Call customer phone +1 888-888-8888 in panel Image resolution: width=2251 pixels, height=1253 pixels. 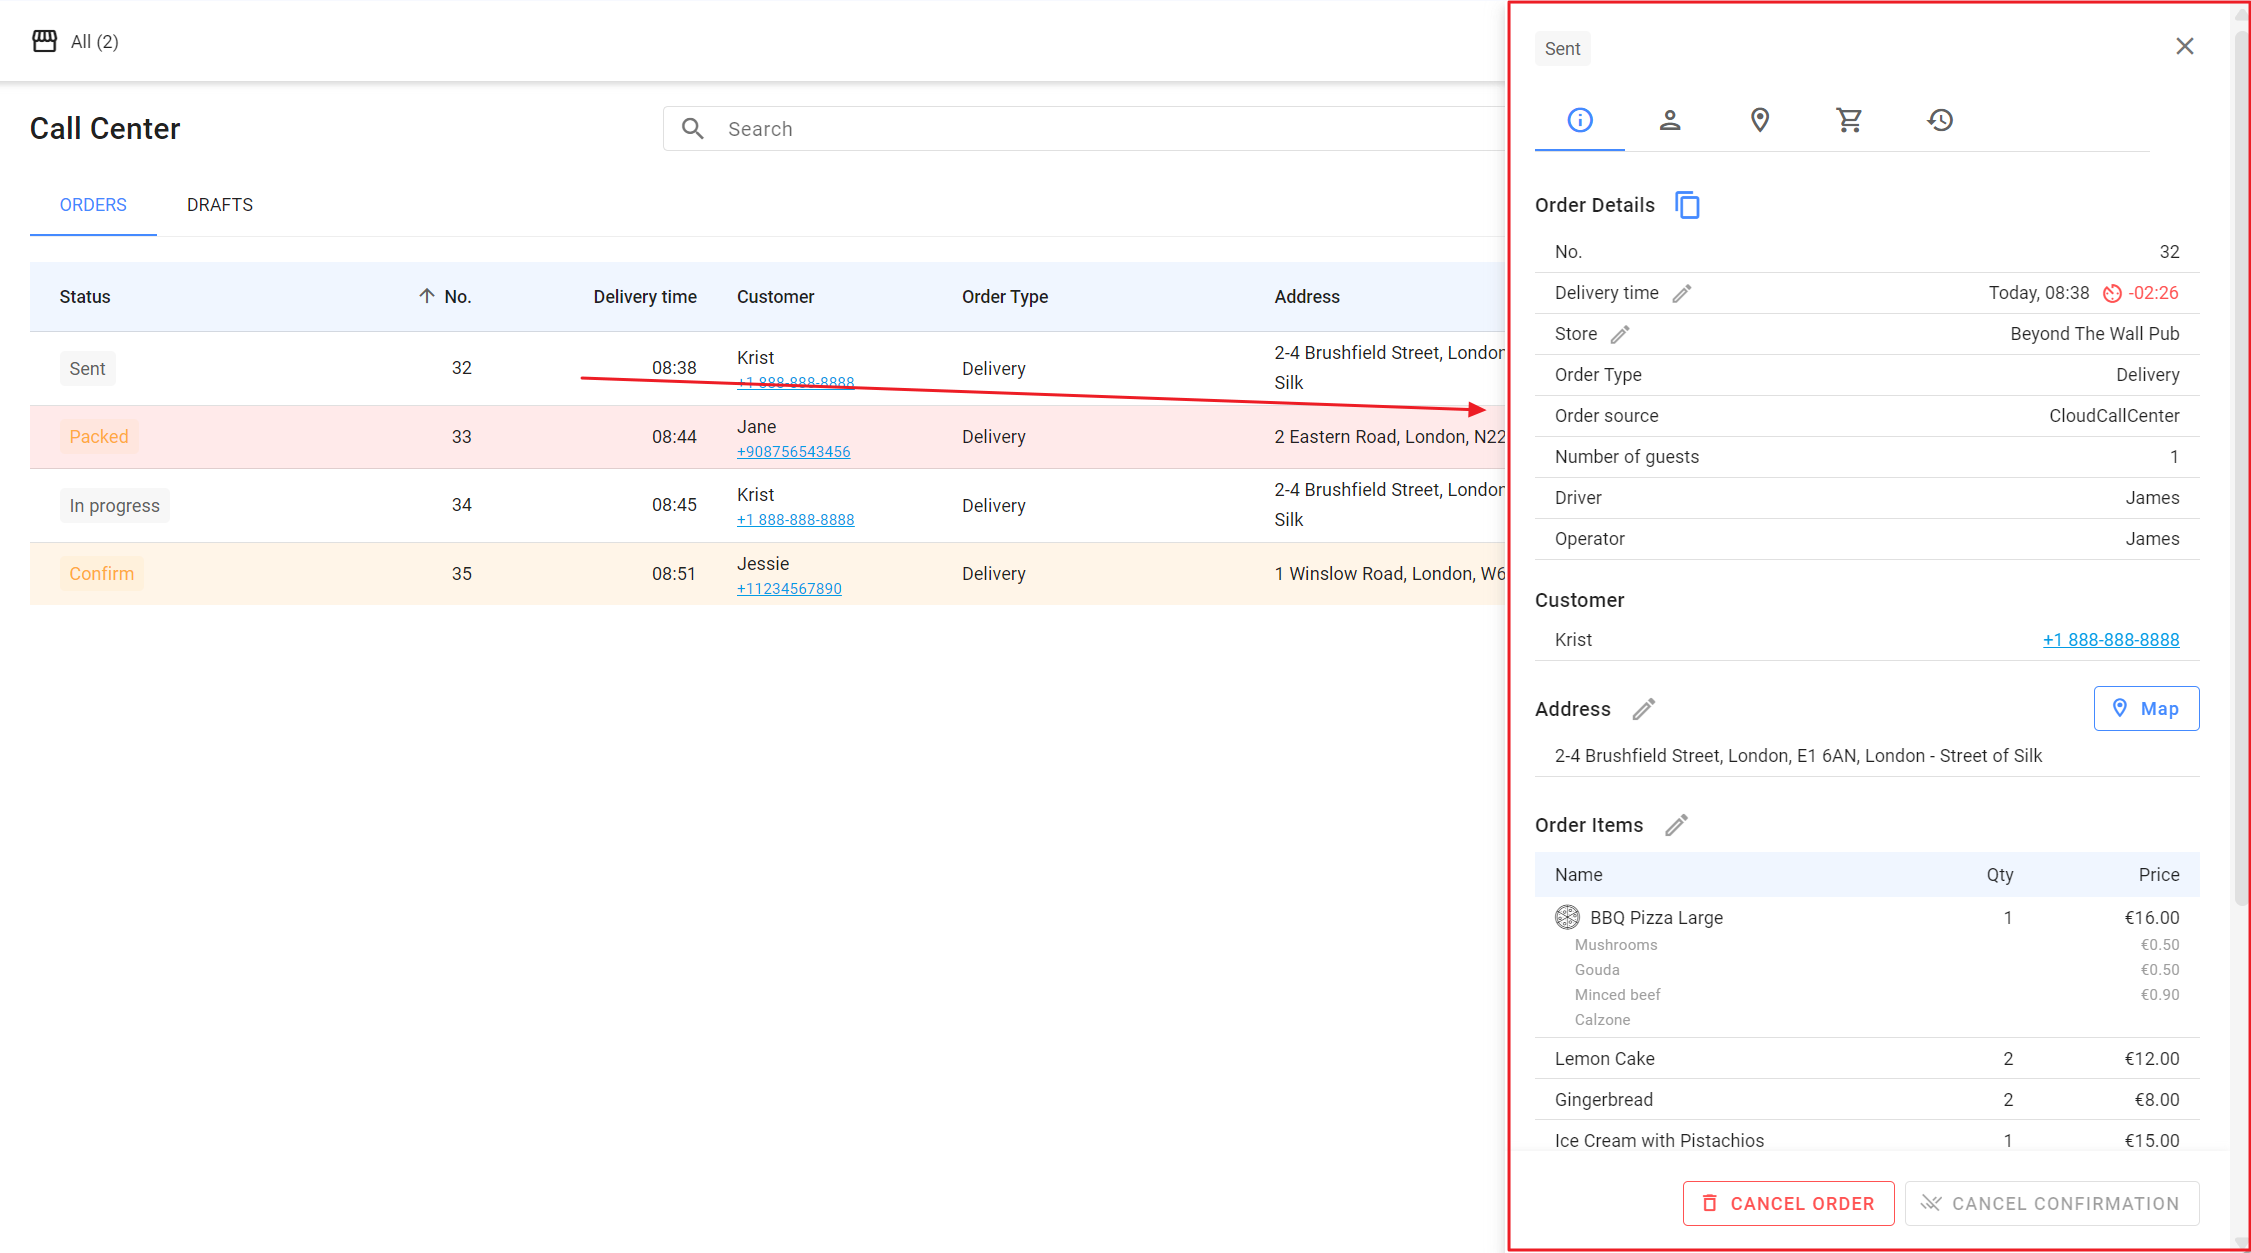(2111, 640)
